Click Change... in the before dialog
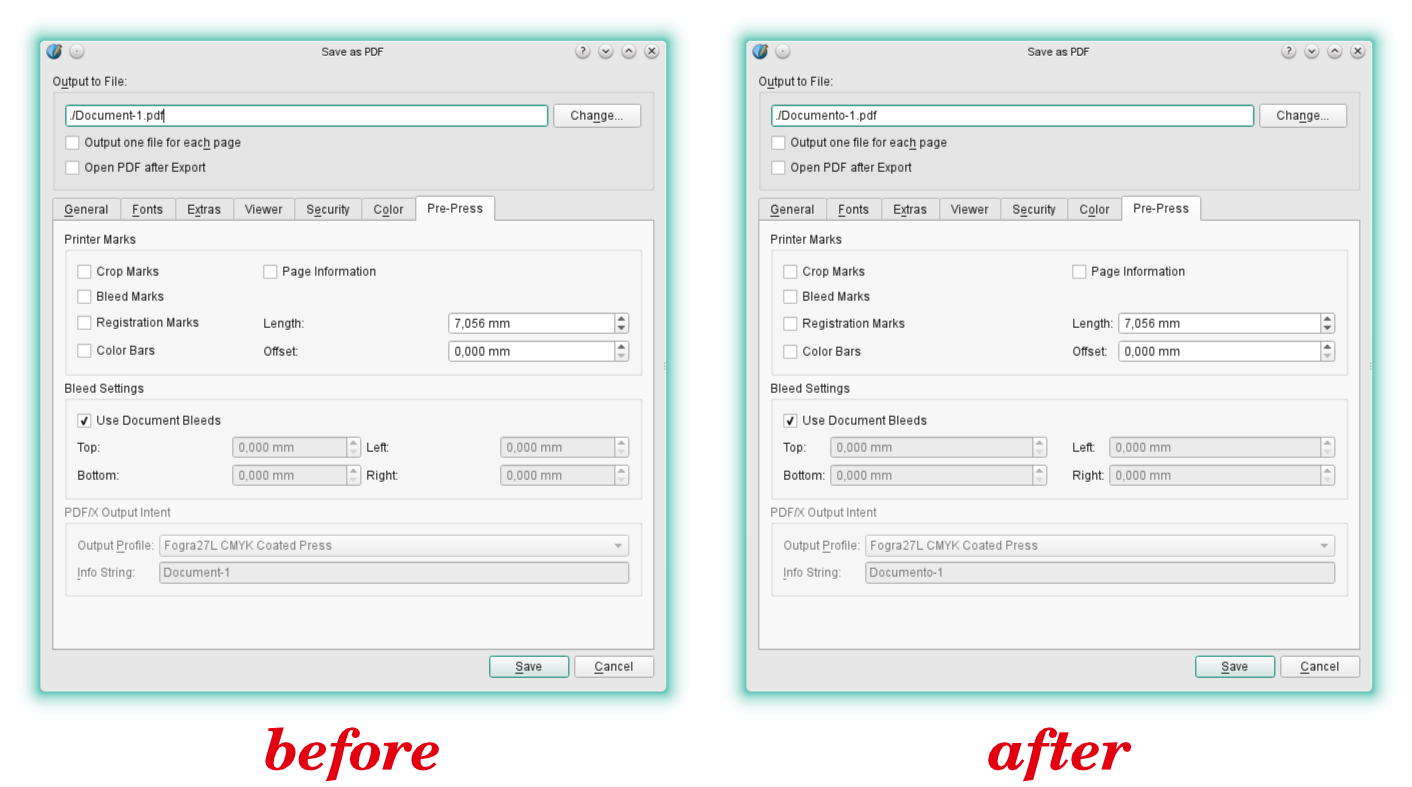 [x=597, y=116]
